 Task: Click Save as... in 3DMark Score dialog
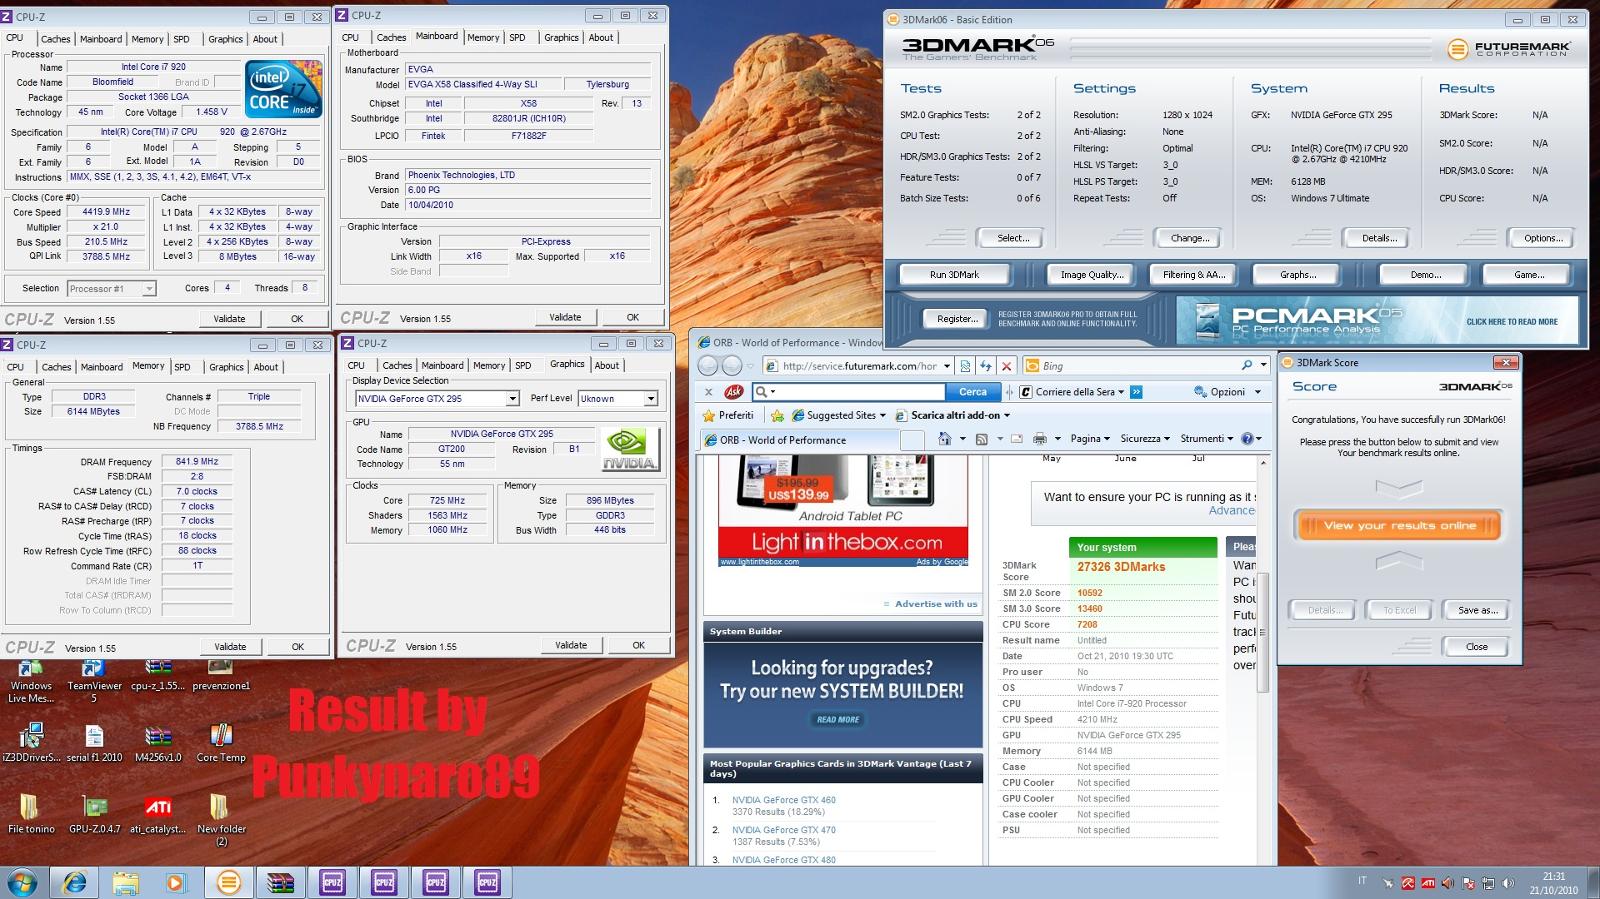click(x=1477, y=610)
